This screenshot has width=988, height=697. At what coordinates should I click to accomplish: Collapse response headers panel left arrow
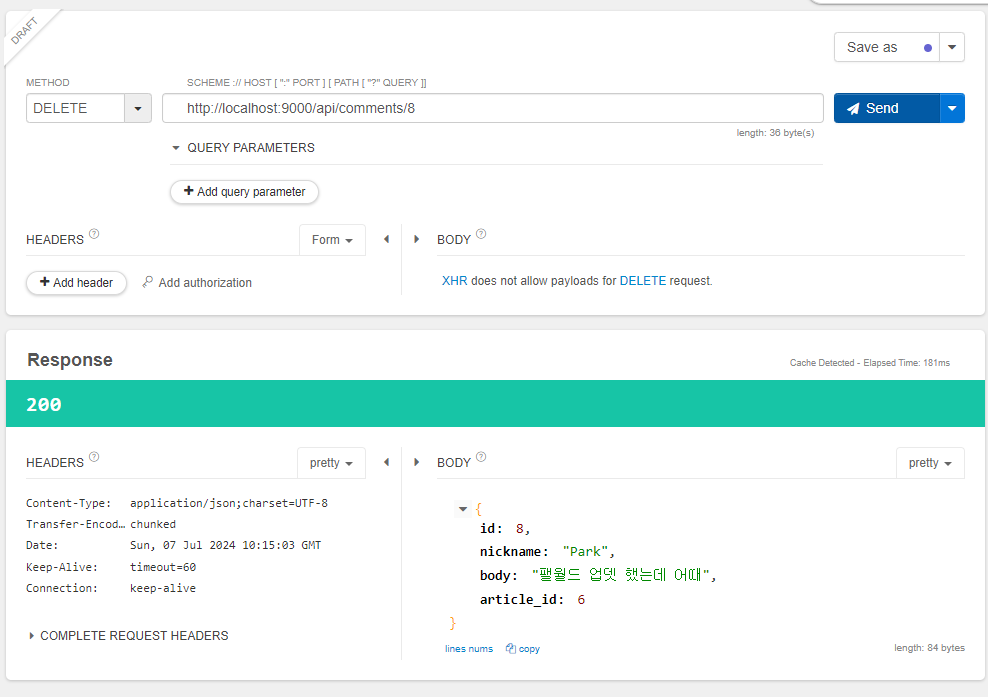coord(386,462)
